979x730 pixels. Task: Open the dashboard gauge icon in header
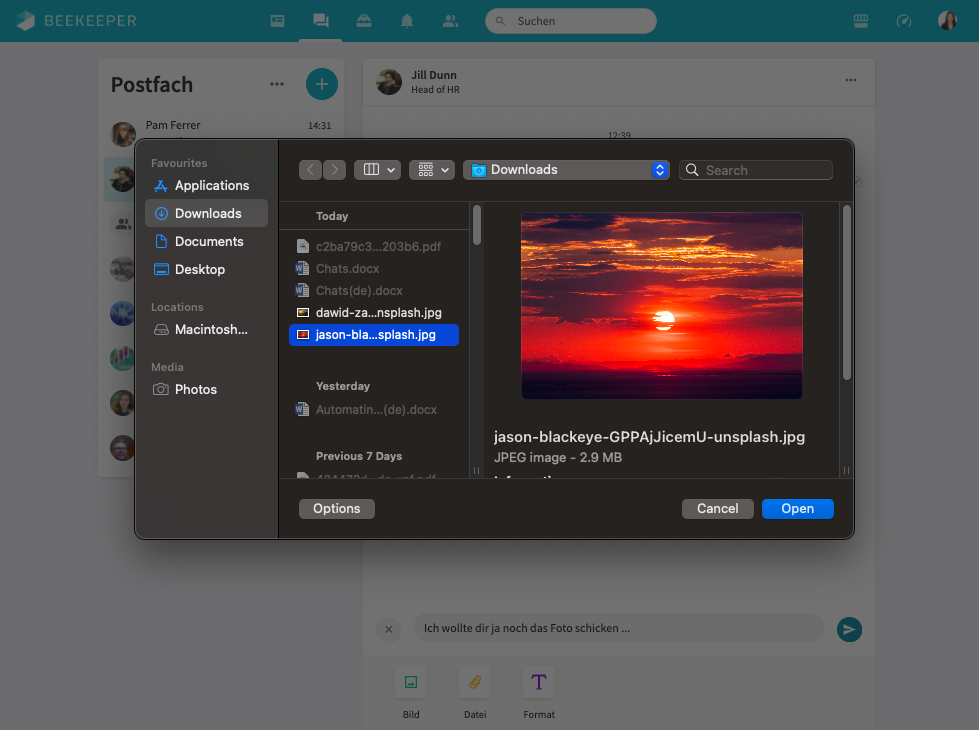(904, 21)
